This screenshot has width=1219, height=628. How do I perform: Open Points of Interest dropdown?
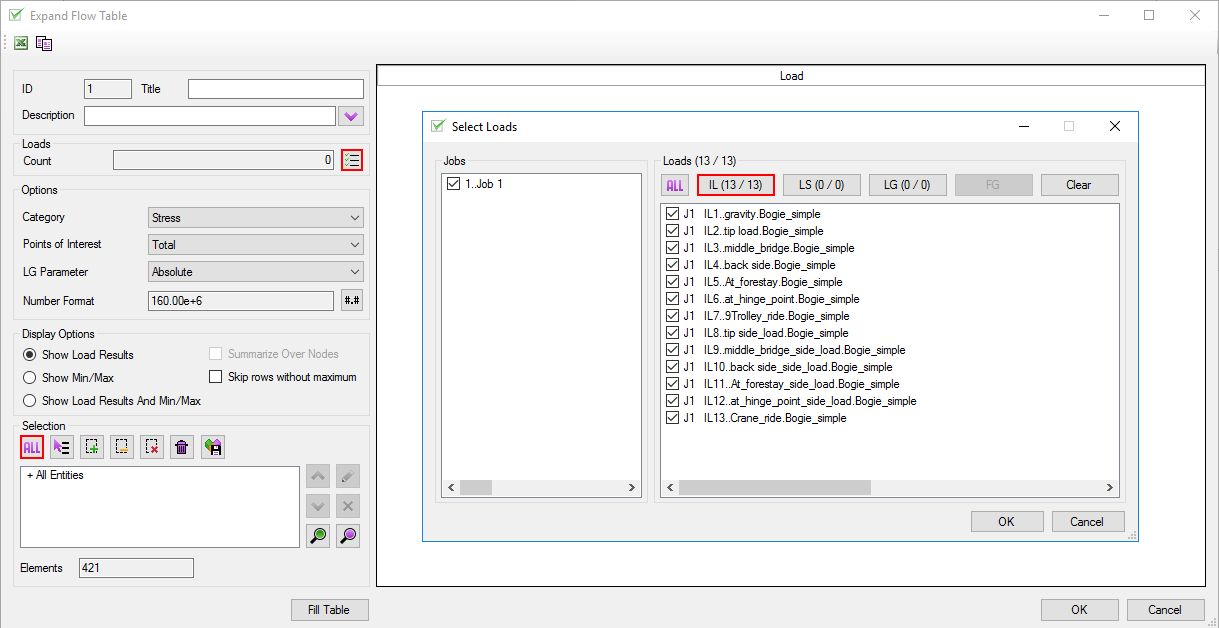coord(256,245)
